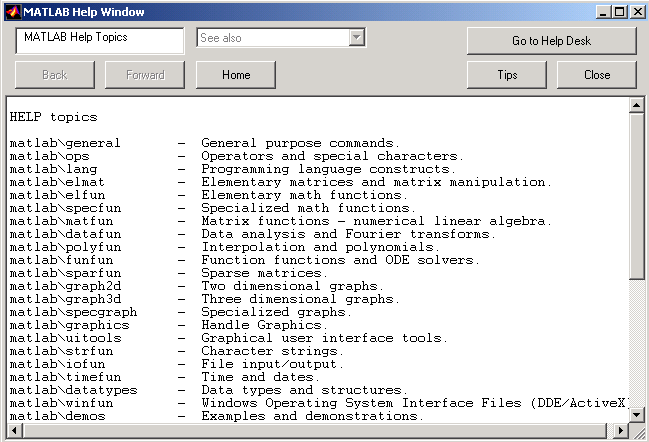649x442 pixels.
Task: Click 'Operators and special characters.' description
Action: tap(332, 156)
